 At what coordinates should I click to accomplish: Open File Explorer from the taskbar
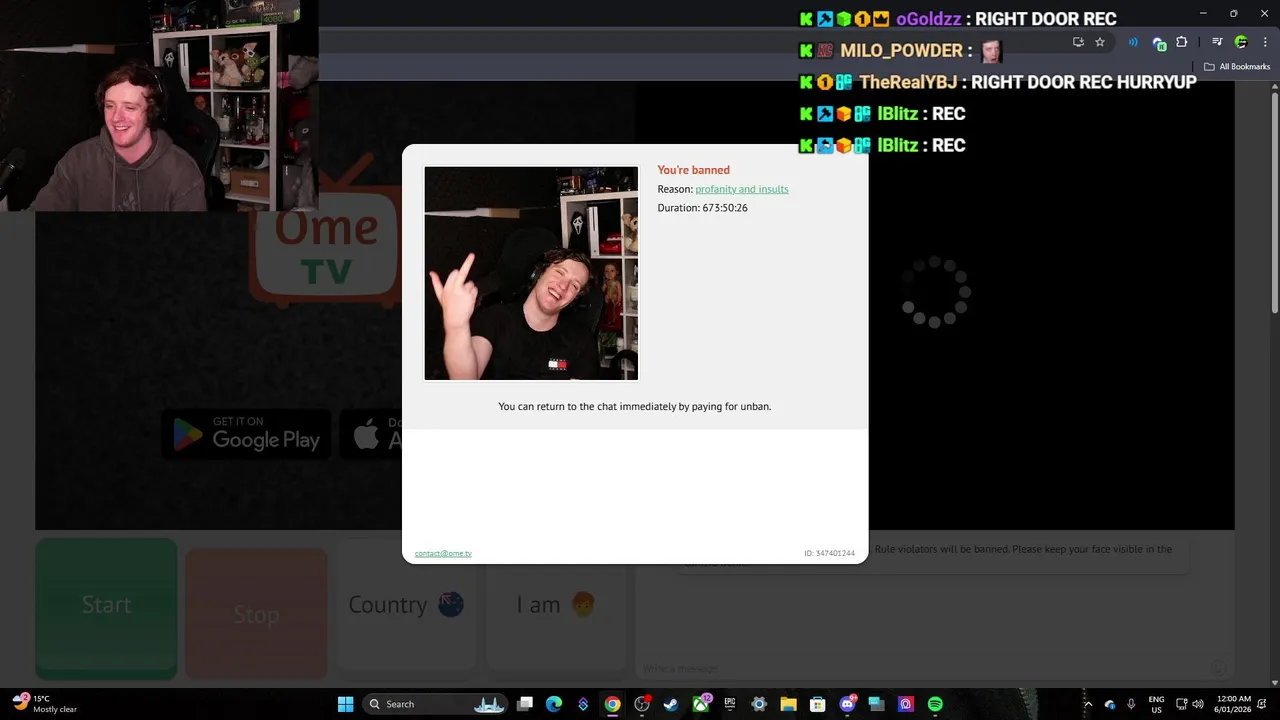[788, 704]
